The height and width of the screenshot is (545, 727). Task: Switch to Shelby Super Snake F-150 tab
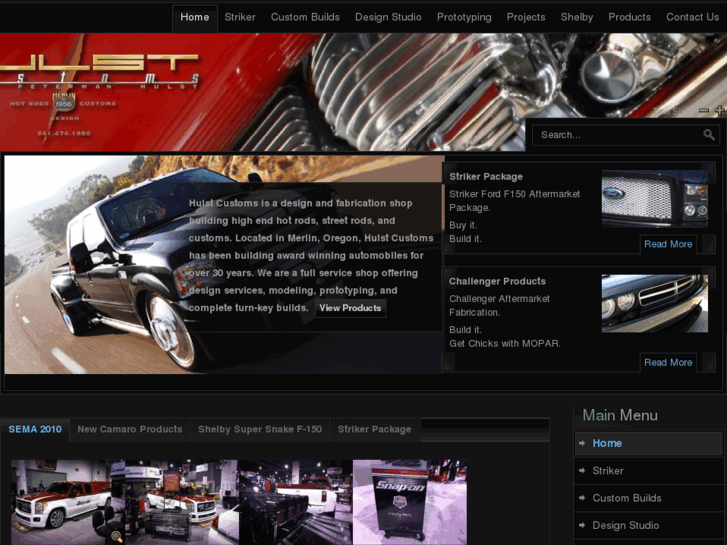point(260,430)
